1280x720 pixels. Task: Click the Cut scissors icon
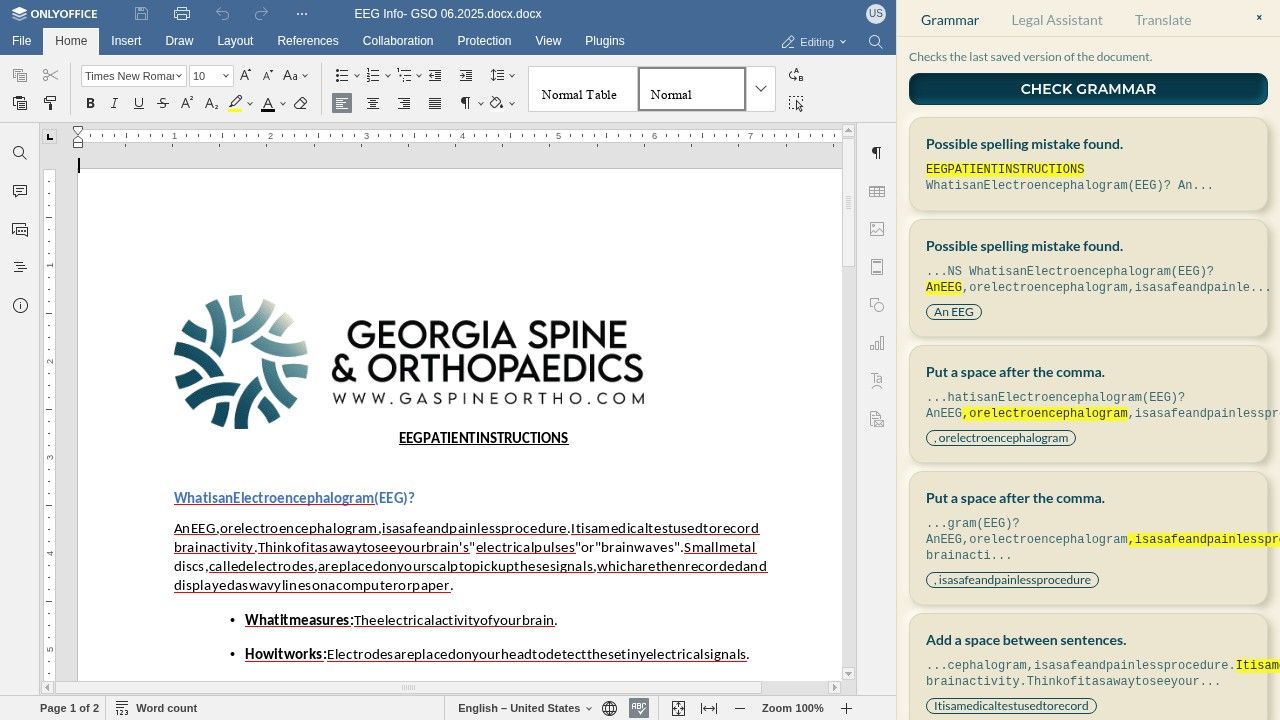point(50,76)
